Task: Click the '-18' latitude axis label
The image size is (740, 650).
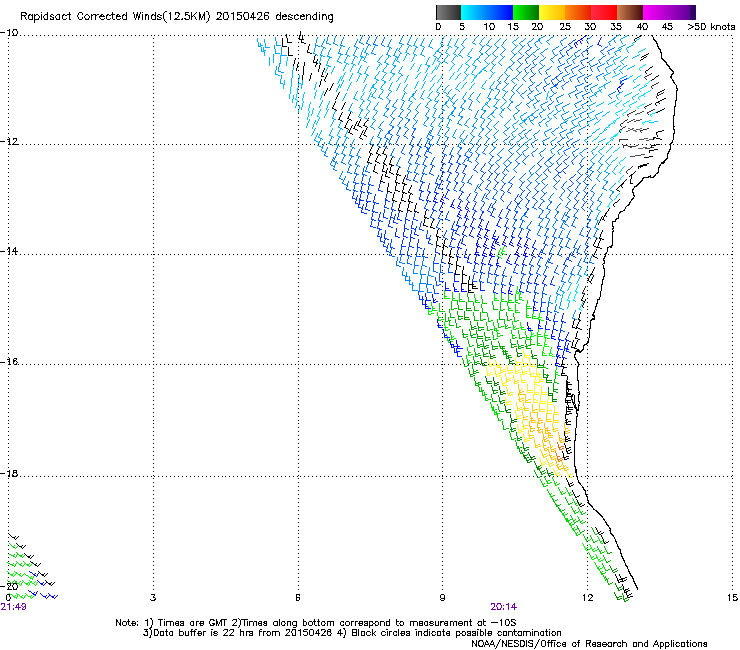Action: 9,473
